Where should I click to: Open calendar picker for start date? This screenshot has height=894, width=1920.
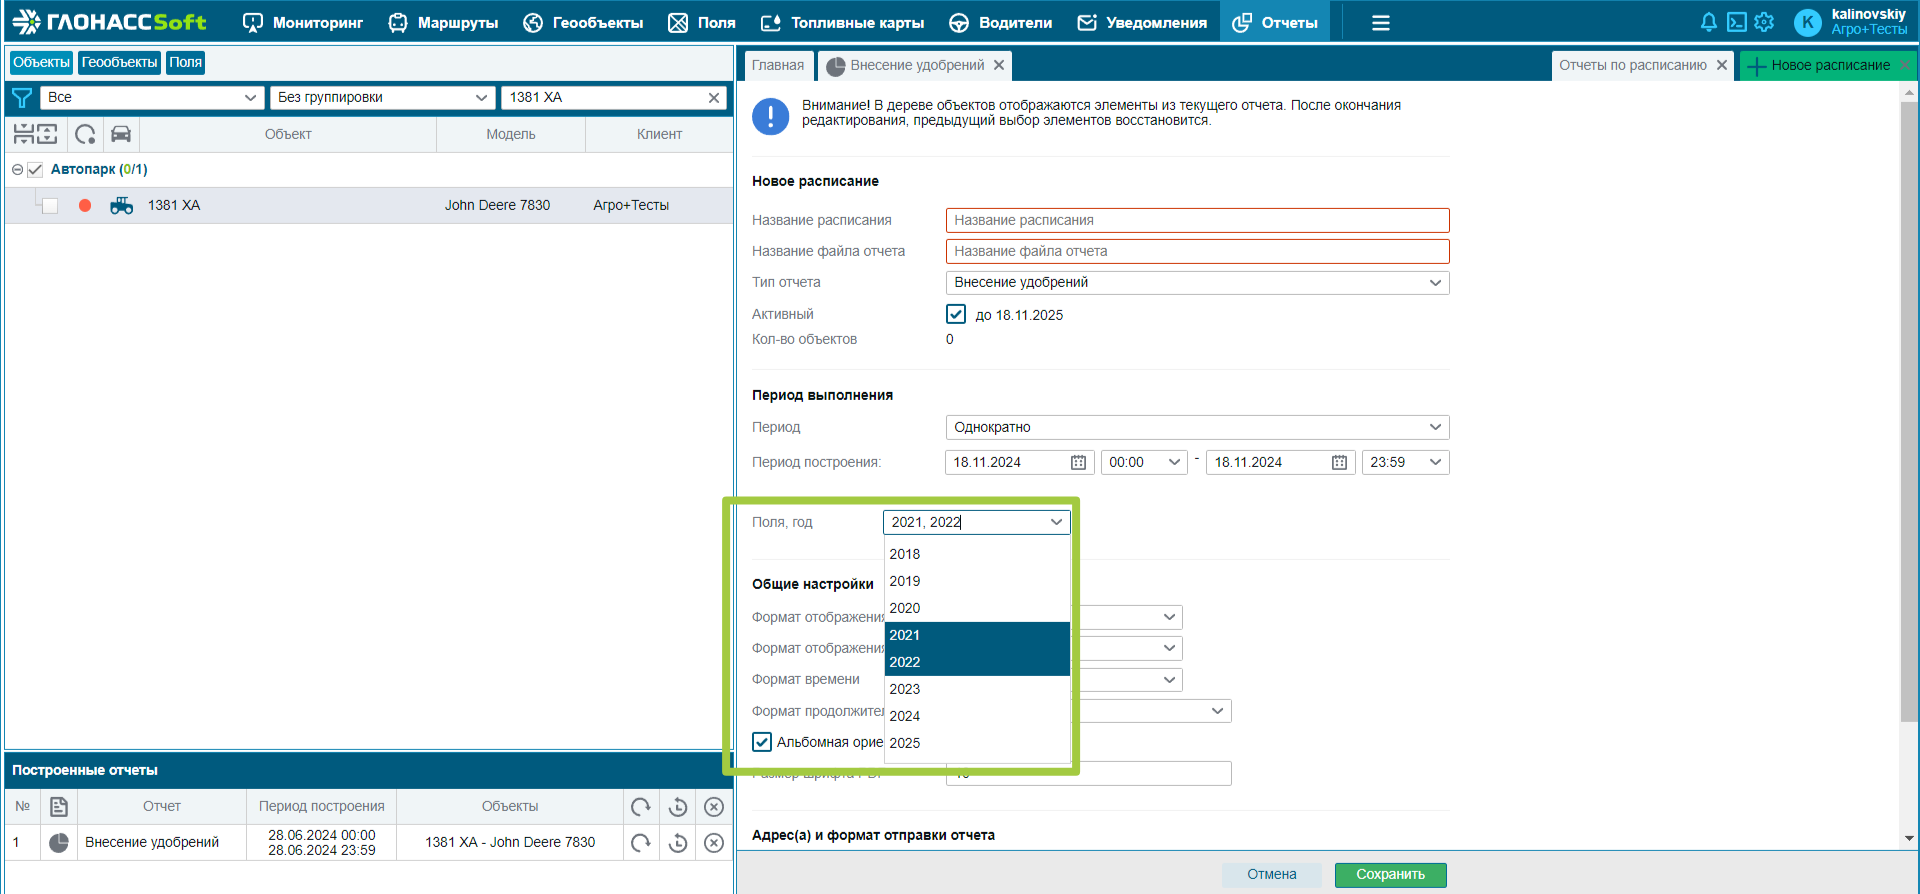(x=1078, y=462)
